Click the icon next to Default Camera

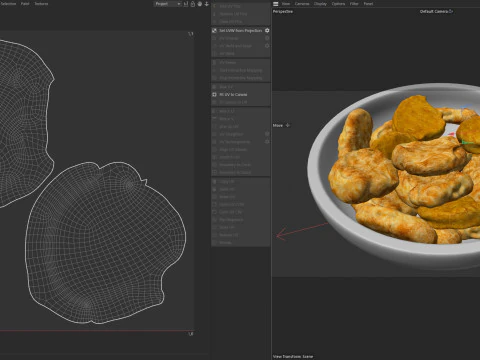click(451, 11)
